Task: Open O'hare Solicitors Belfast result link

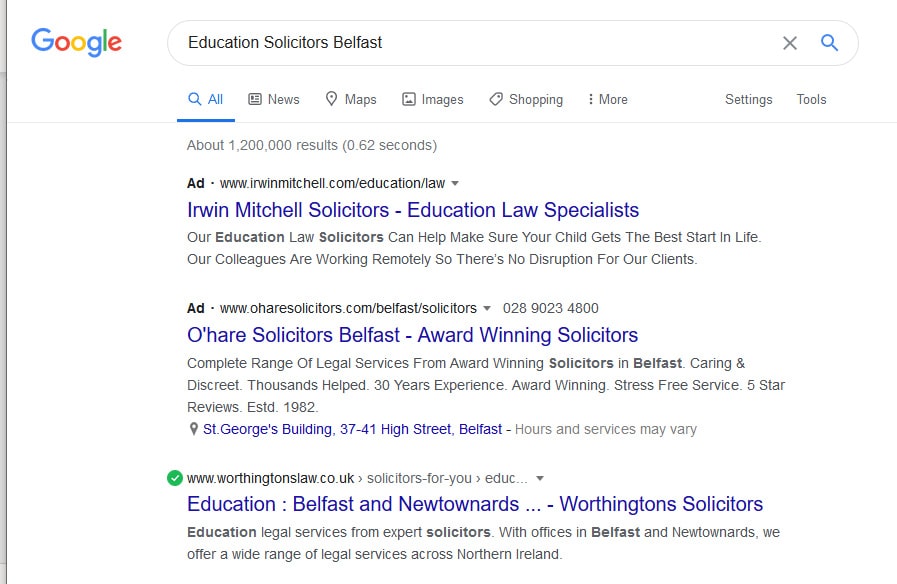Action: pyautogui.click(x=412, y=335)
